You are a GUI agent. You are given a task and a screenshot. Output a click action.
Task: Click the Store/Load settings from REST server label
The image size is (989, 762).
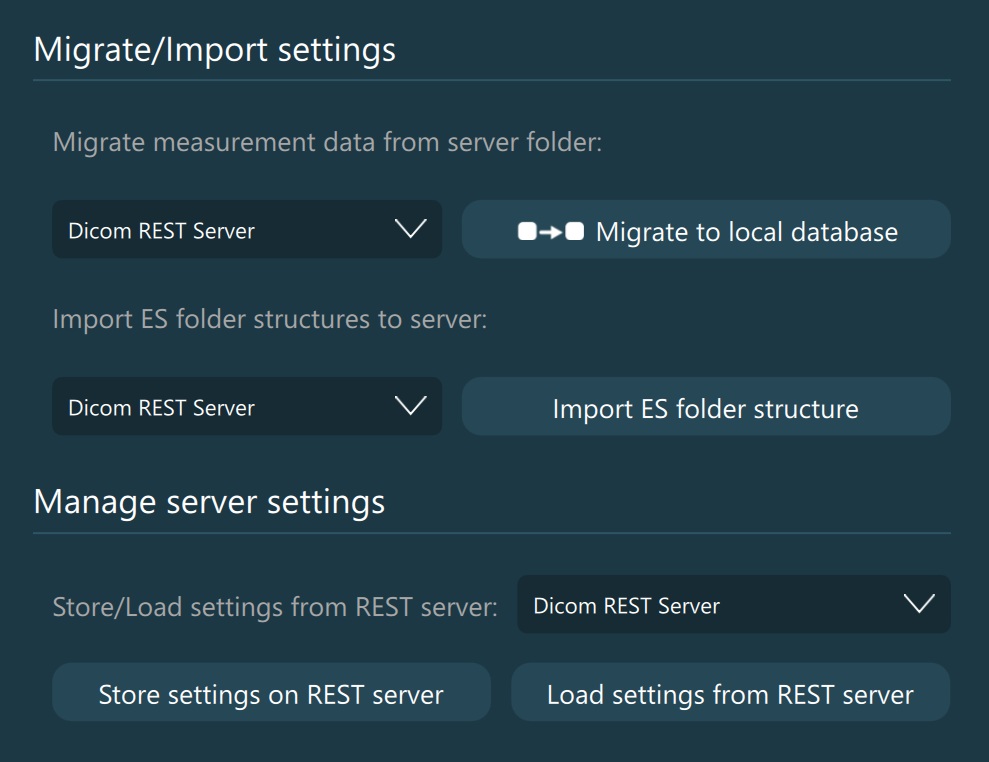coord(274,607)
